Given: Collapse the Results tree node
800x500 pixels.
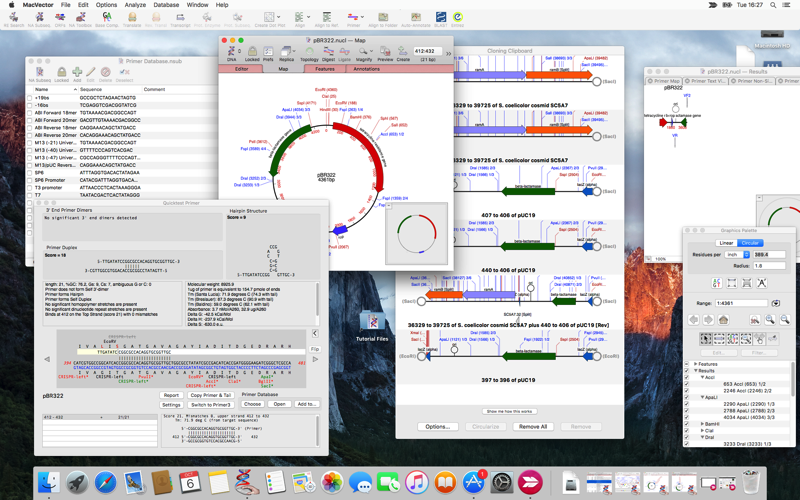Looking at the screenshot, I should click(695, 370).
